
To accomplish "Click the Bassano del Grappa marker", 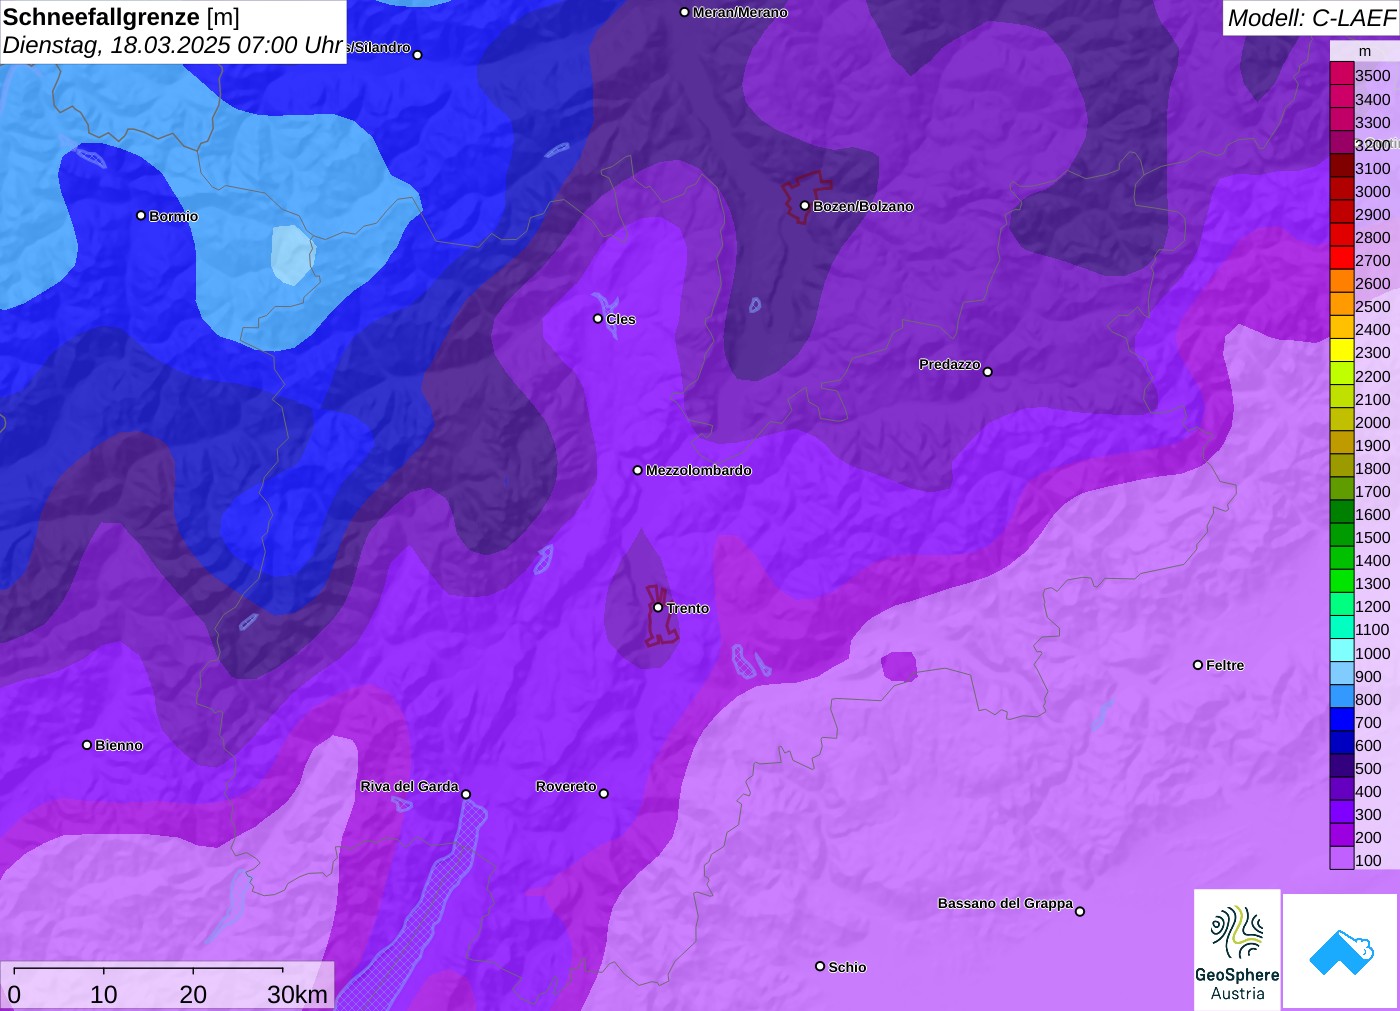I will [x=1080, y=911].
